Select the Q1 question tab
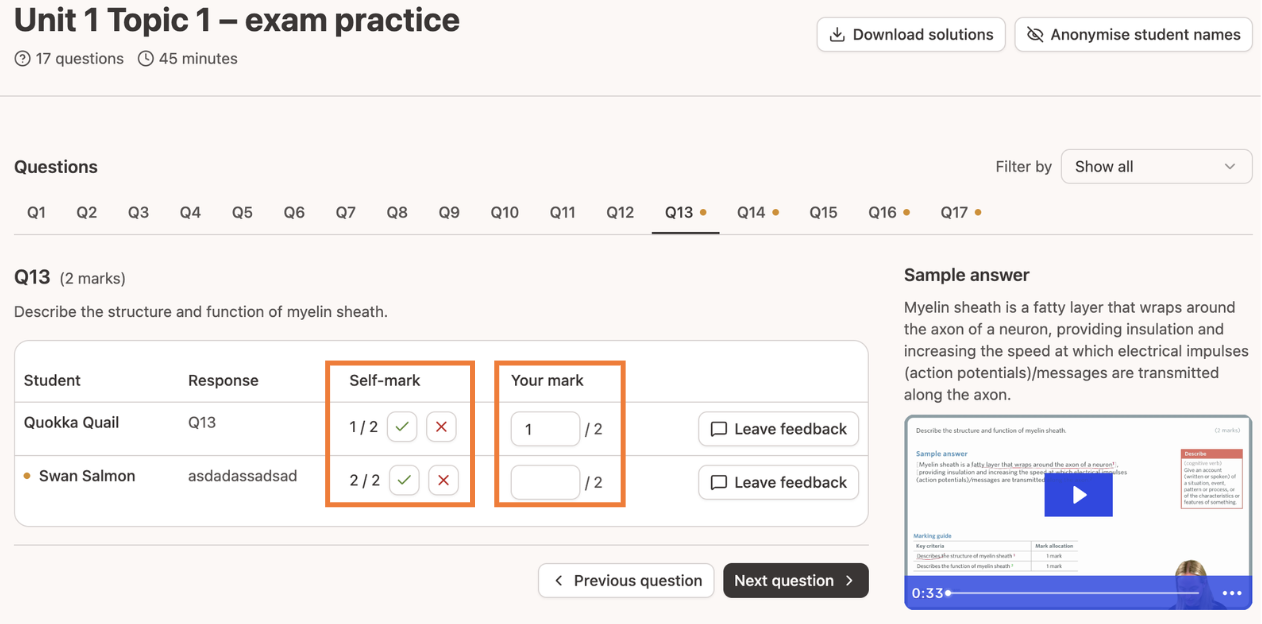The height and width of the screenshot is (624, 1262). point(36,212)
